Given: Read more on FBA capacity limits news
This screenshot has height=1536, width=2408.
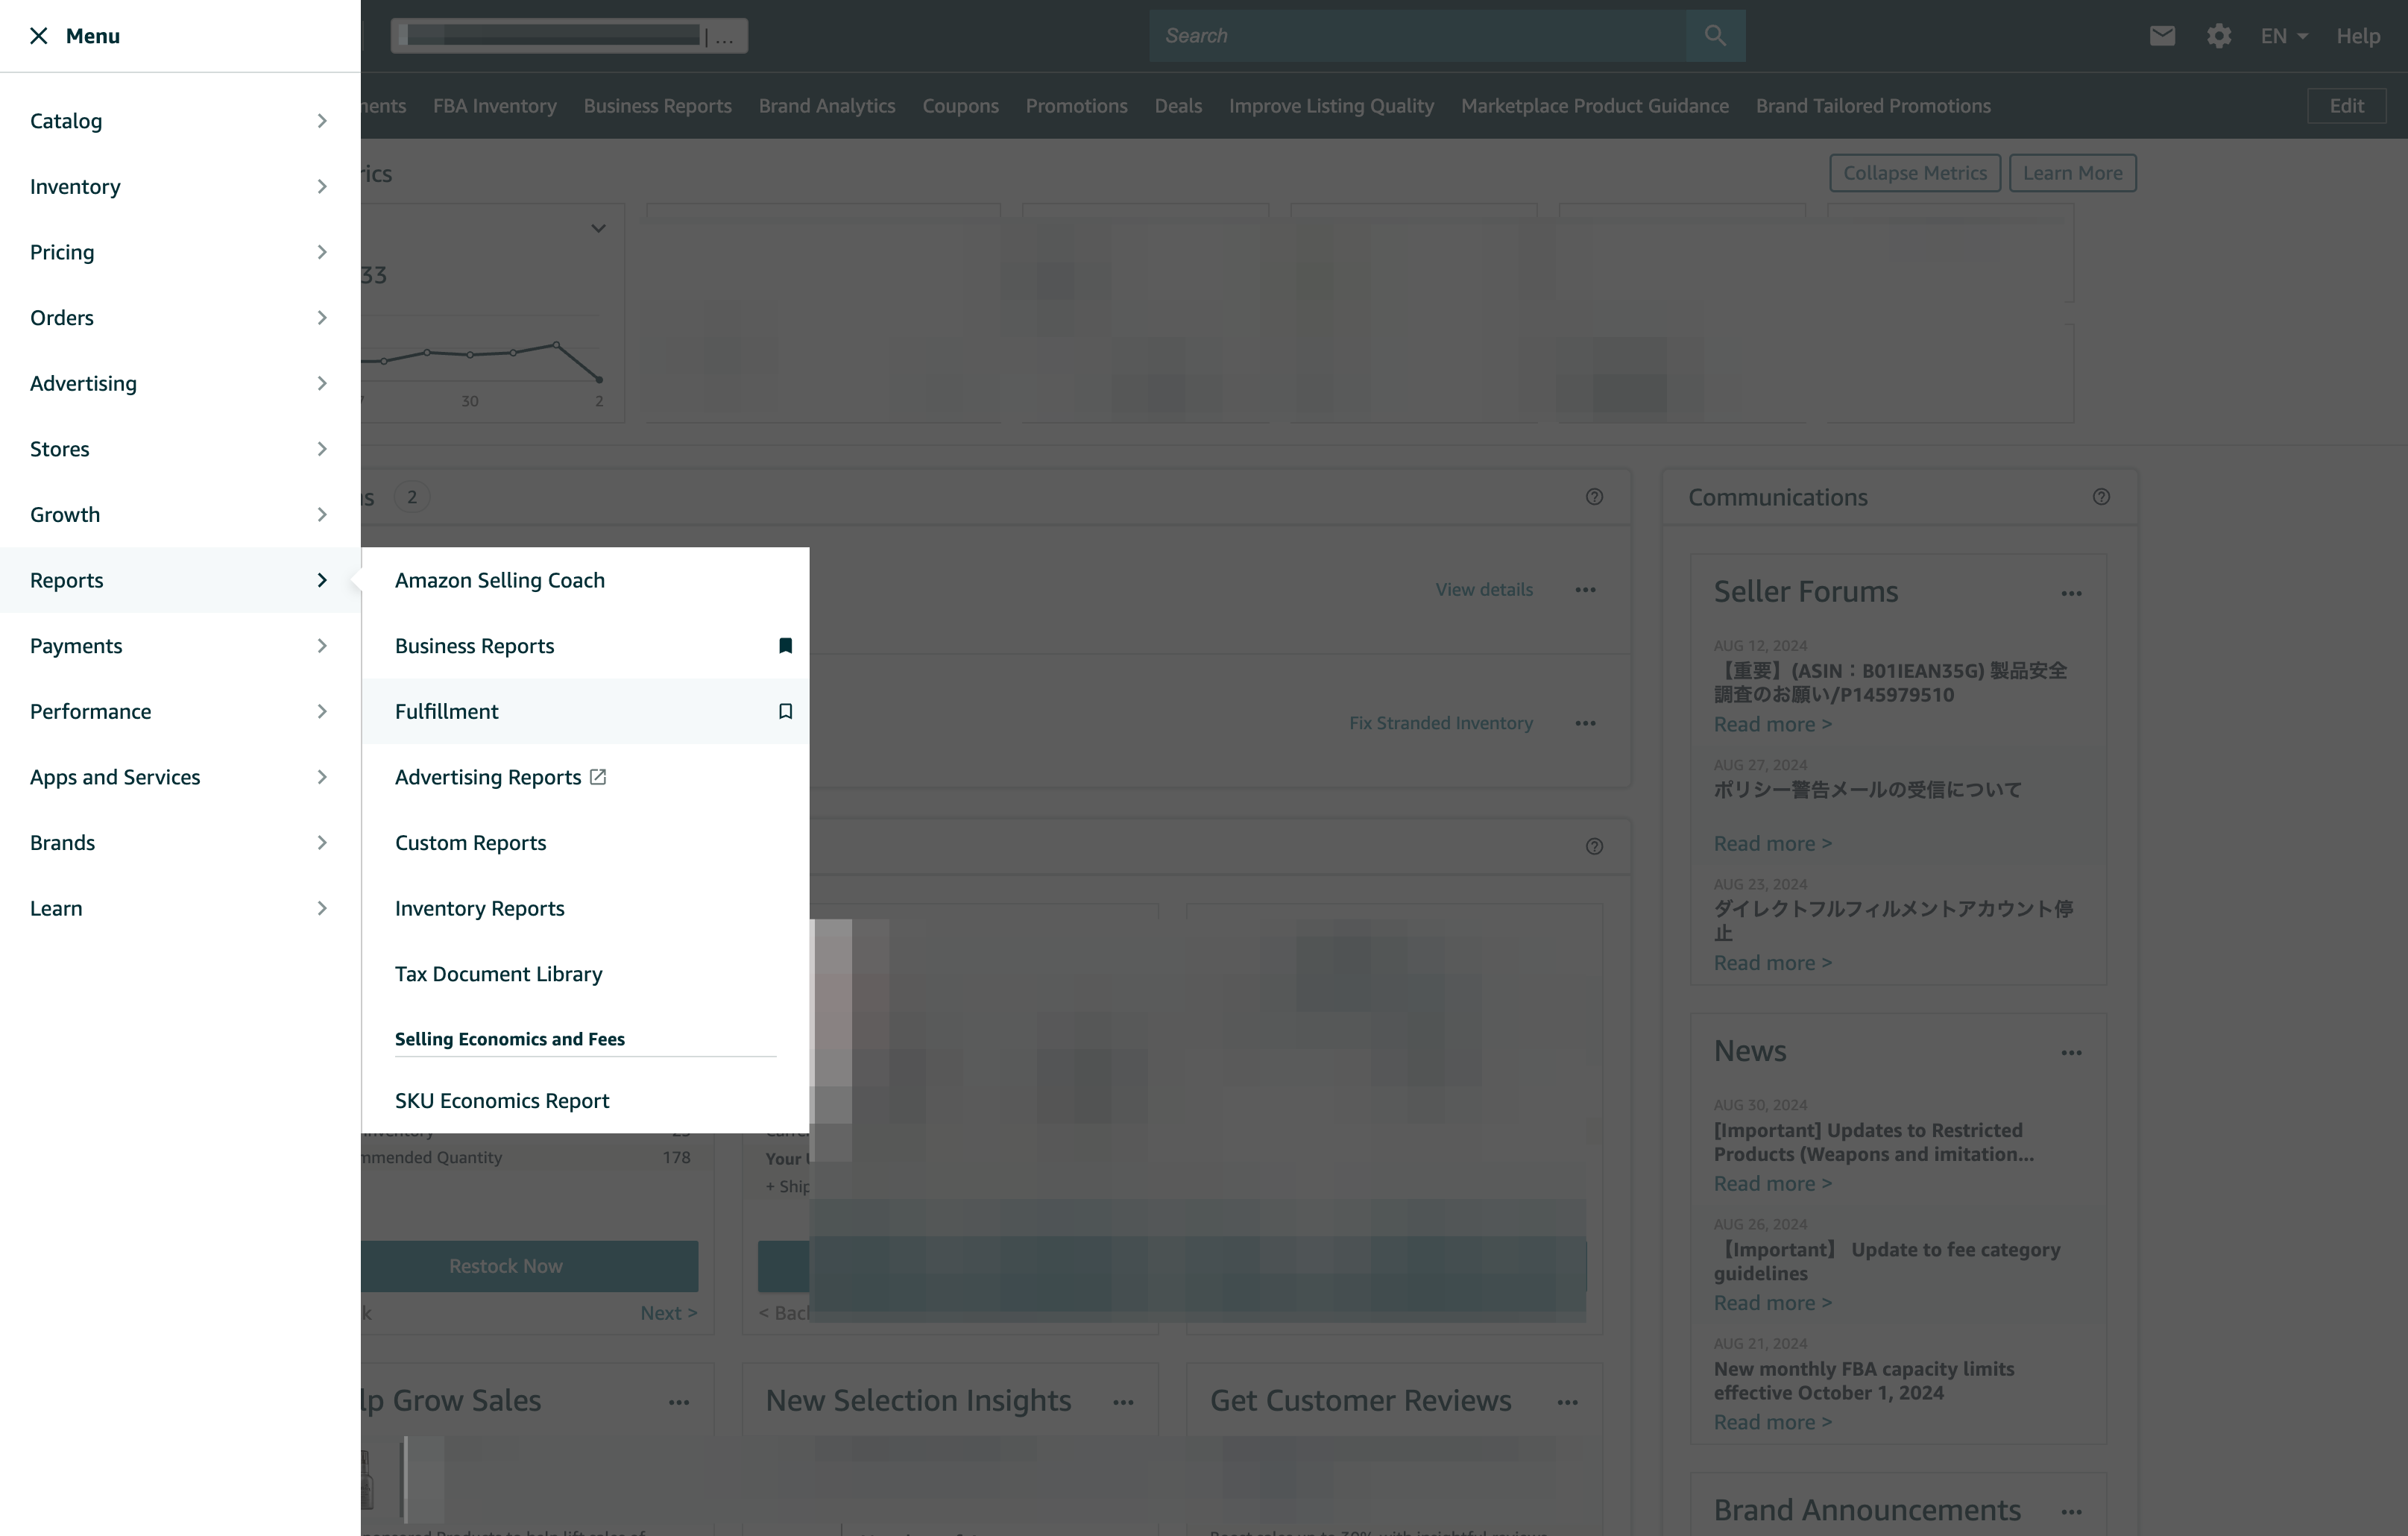Looking at the screenshot, I should click(1772, 1422).
